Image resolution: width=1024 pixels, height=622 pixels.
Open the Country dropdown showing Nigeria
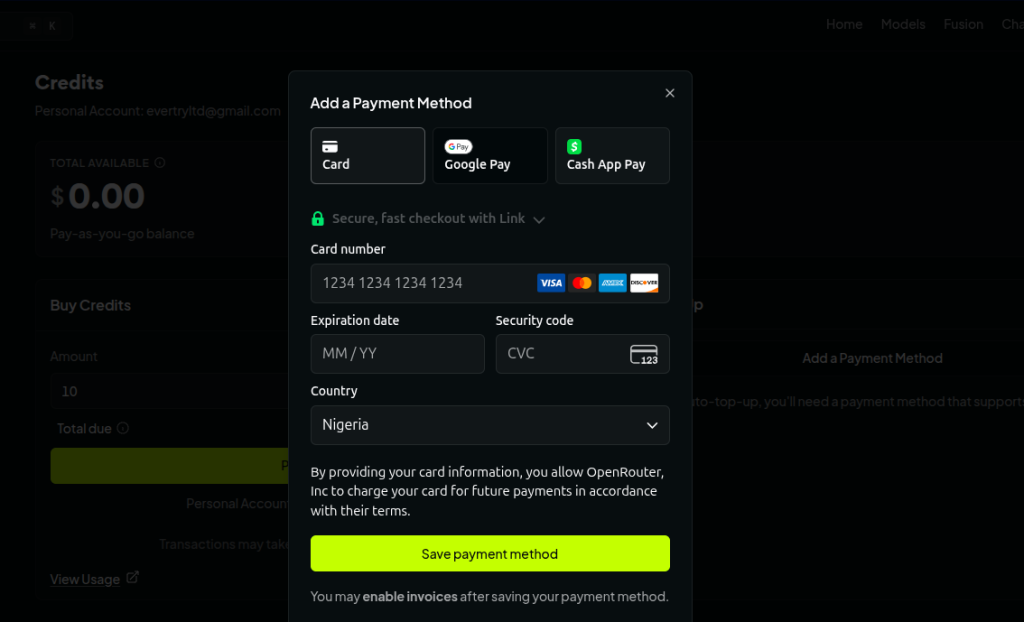click(x=490, y=425)
